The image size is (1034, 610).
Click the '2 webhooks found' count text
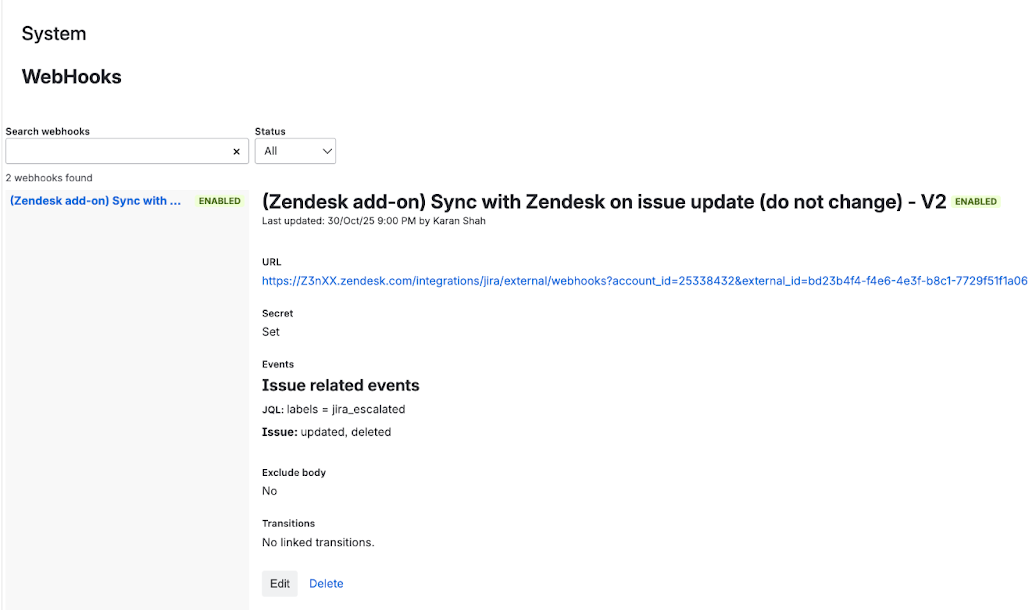49,178
